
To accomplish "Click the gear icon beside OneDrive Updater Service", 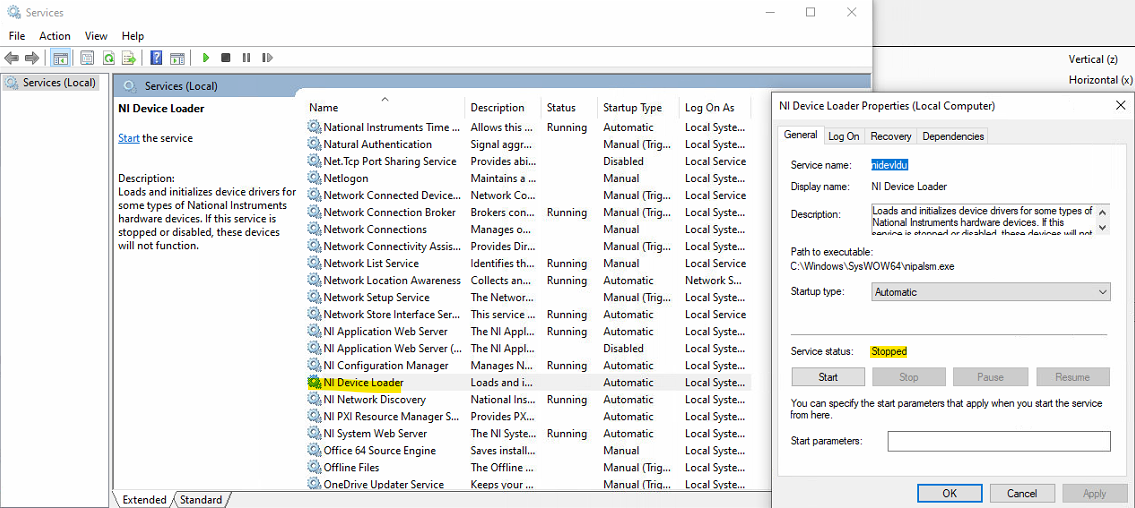I will pos(314,484).
